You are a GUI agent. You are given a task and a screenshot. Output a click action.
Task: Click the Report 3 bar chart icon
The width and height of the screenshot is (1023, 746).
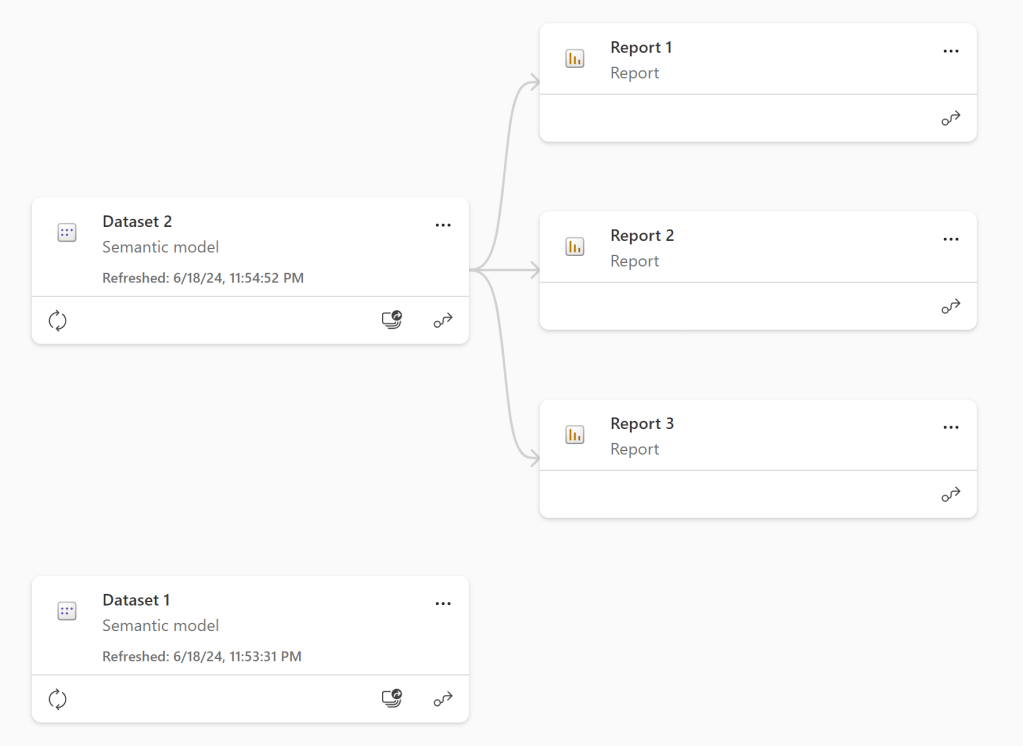pos(574,435)
